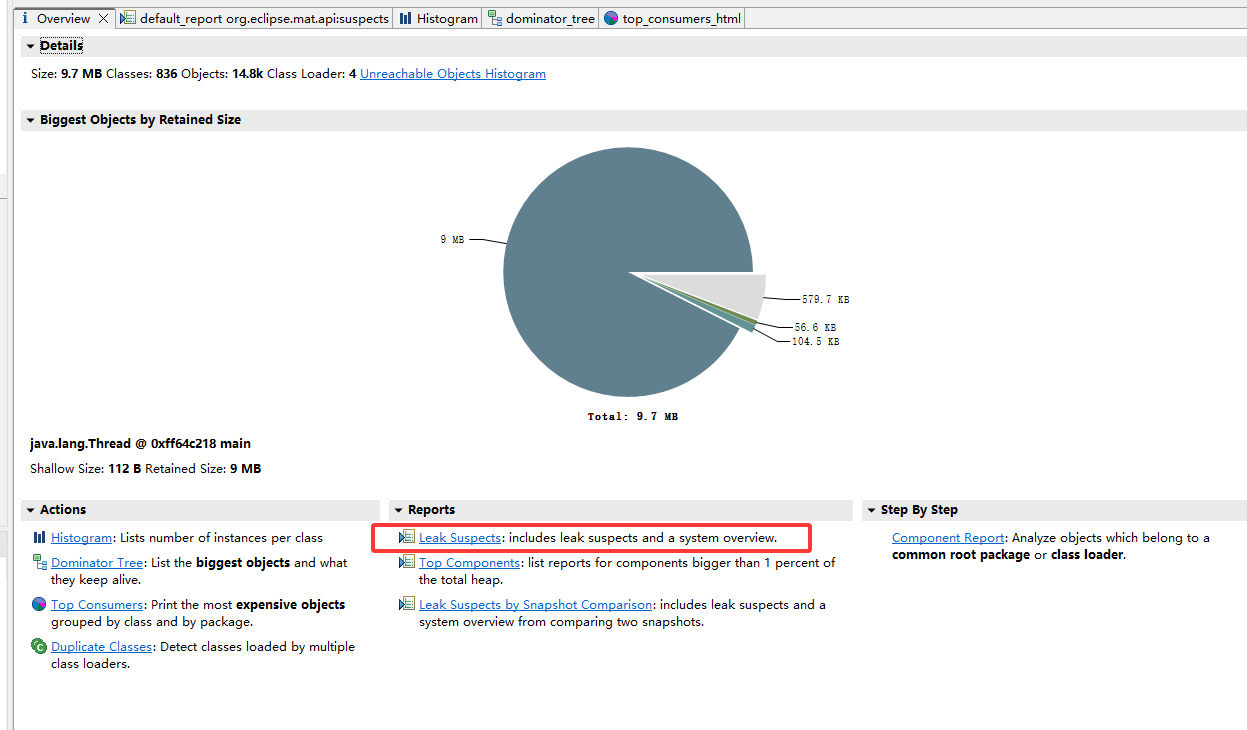Close the Overview tab
Viewport: 1247px width, 730px height.
(x=104, y=18)
